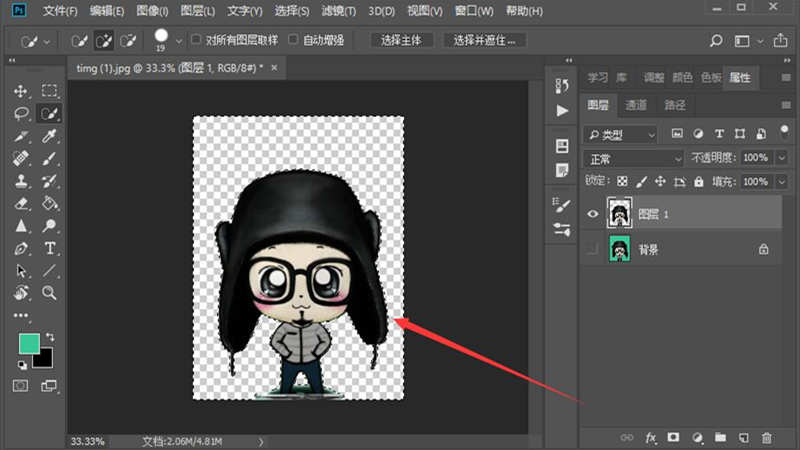Choose Subtract from Selection mode
This screenshot has height=450, width=800.
click(x=128, y=41)
